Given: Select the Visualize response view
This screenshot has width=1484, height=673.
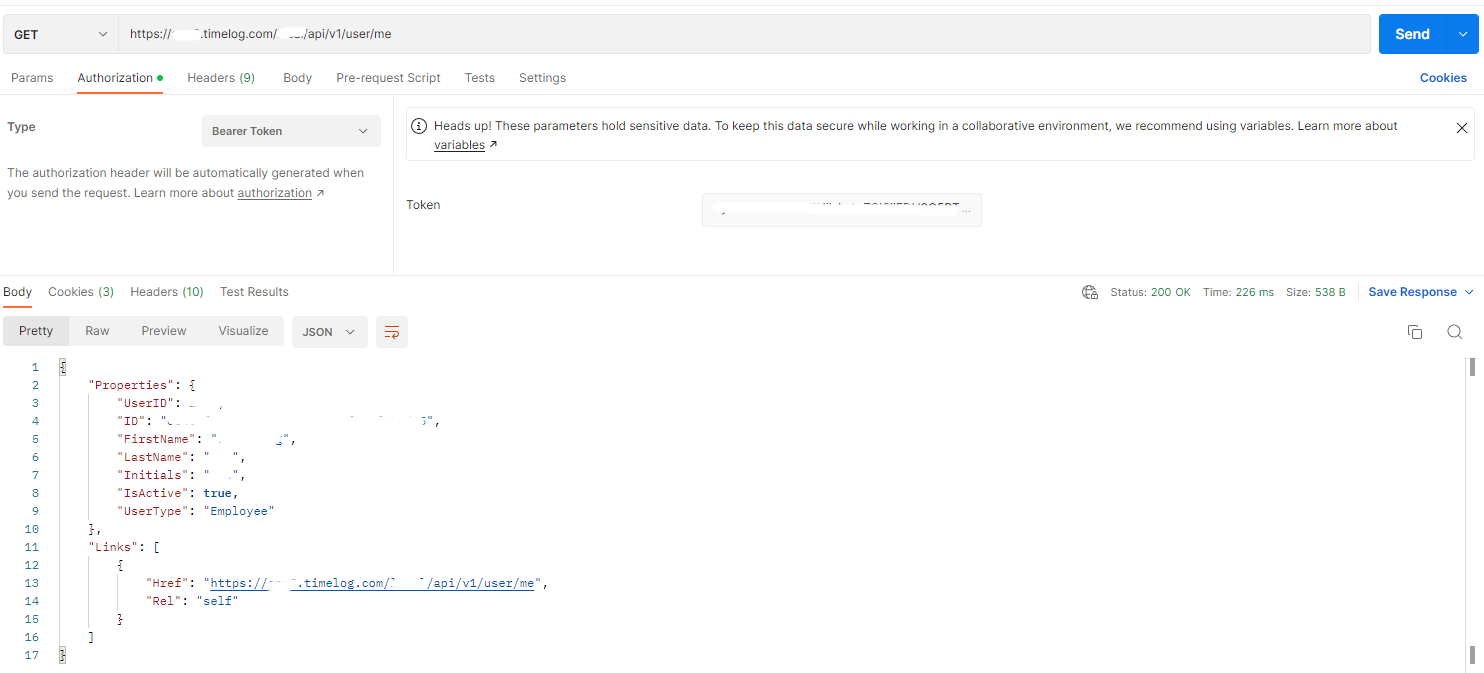Looking at the screenshot, I should click(x=243, y=331).
